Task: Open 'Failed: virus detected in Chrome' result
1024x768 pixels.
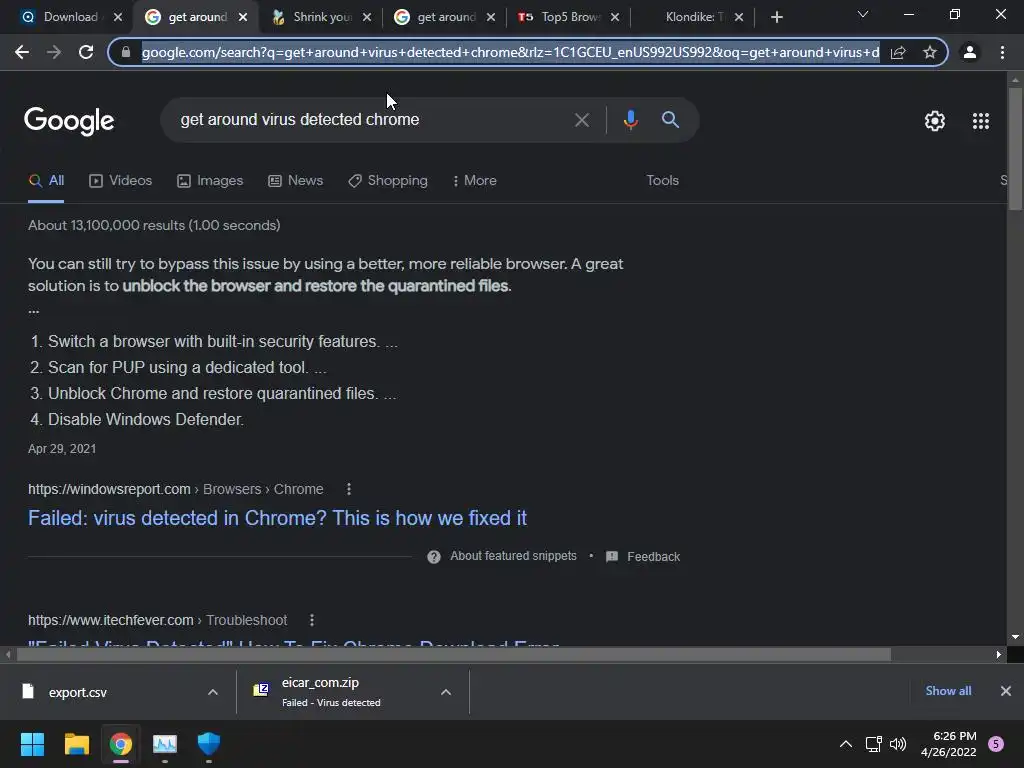Action: [278, 518]
